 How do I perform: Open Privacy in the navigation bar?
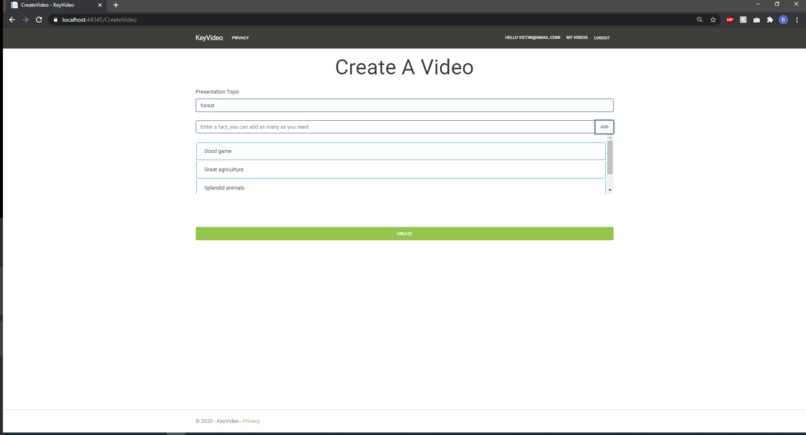(x=240, y=38)
